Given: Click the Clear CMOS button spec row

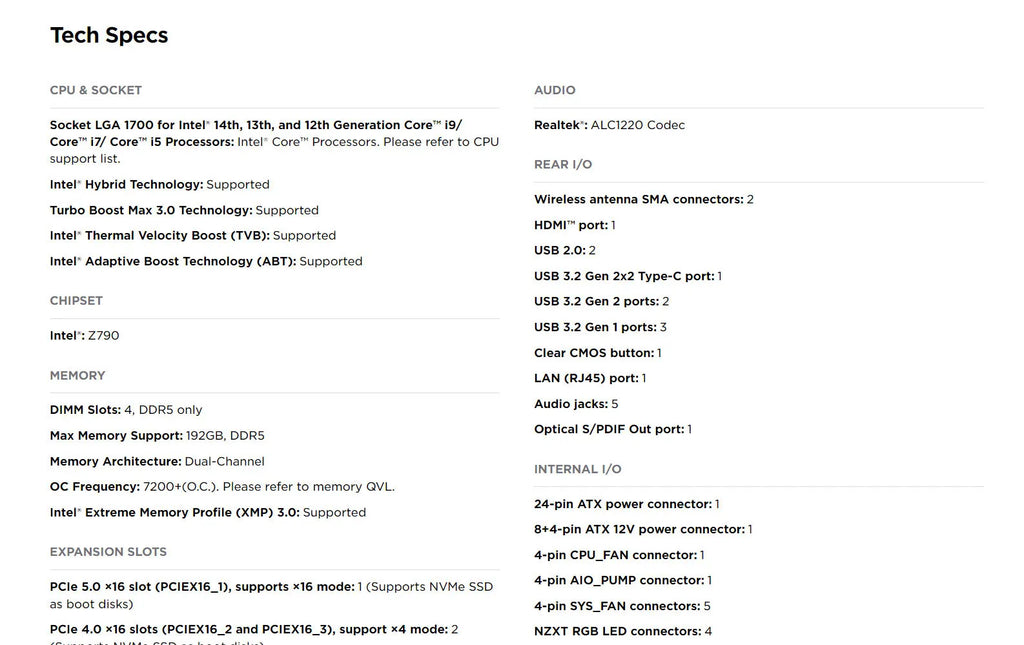Looking at the screenshot, I should pos(597,353).
